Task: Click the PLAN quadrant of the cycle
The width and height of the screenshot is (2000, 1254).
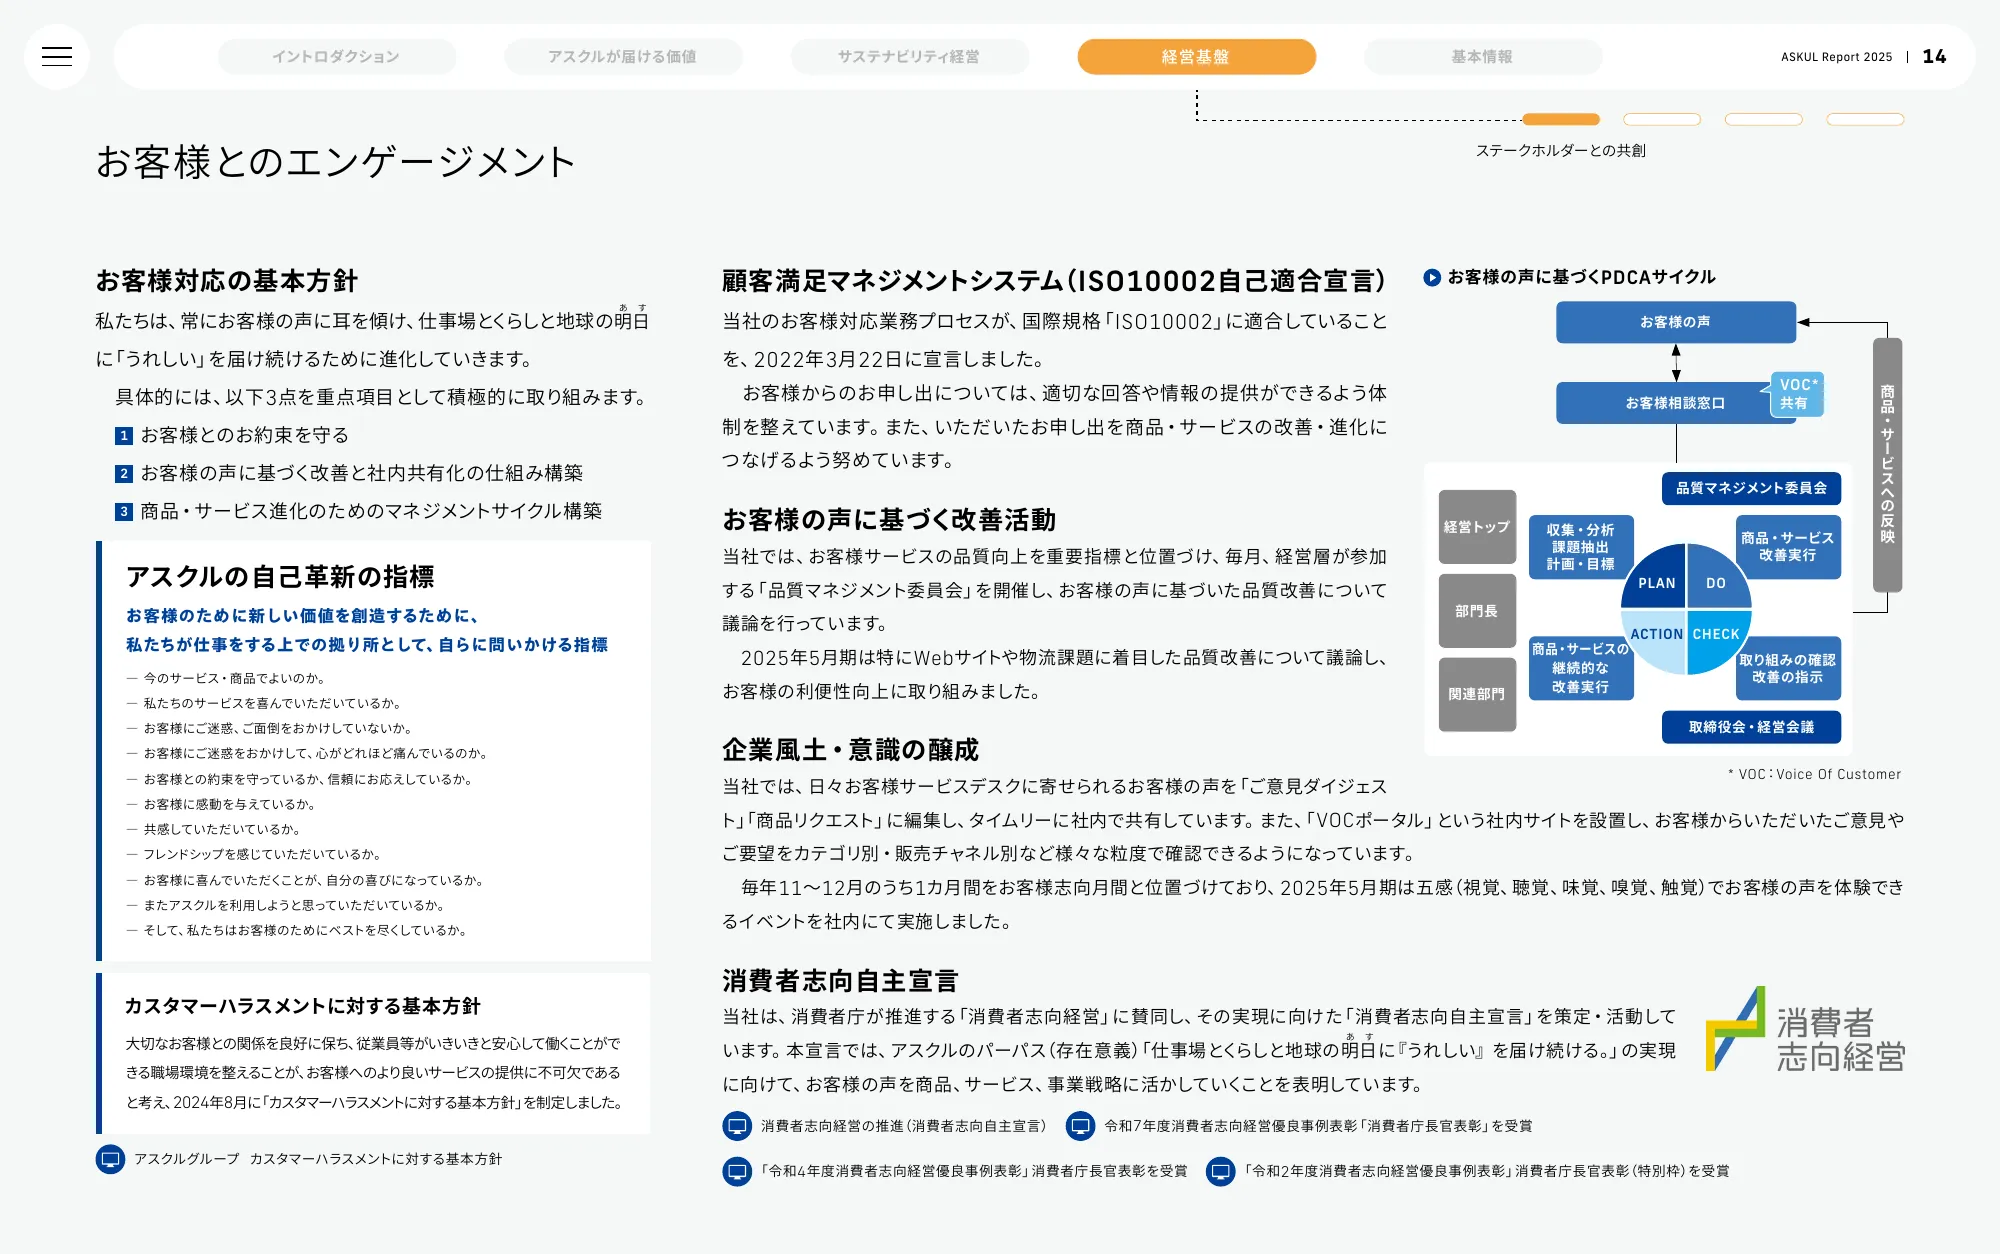Action: 1656,580
